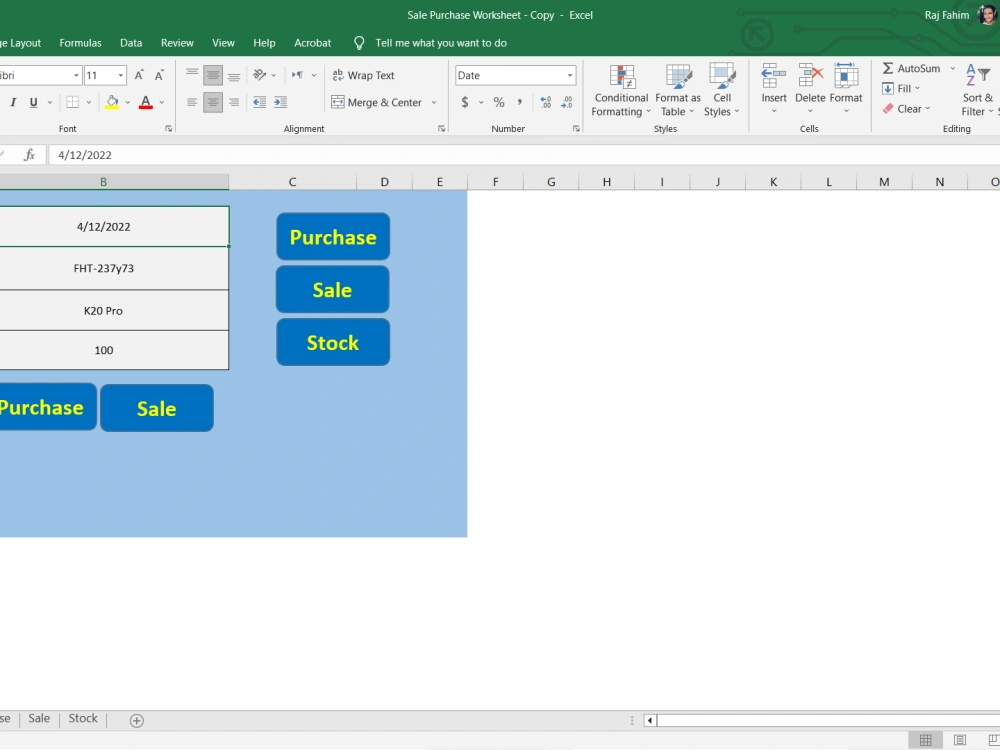Switch to the Stock sheet tab

(x=83, y=718)
